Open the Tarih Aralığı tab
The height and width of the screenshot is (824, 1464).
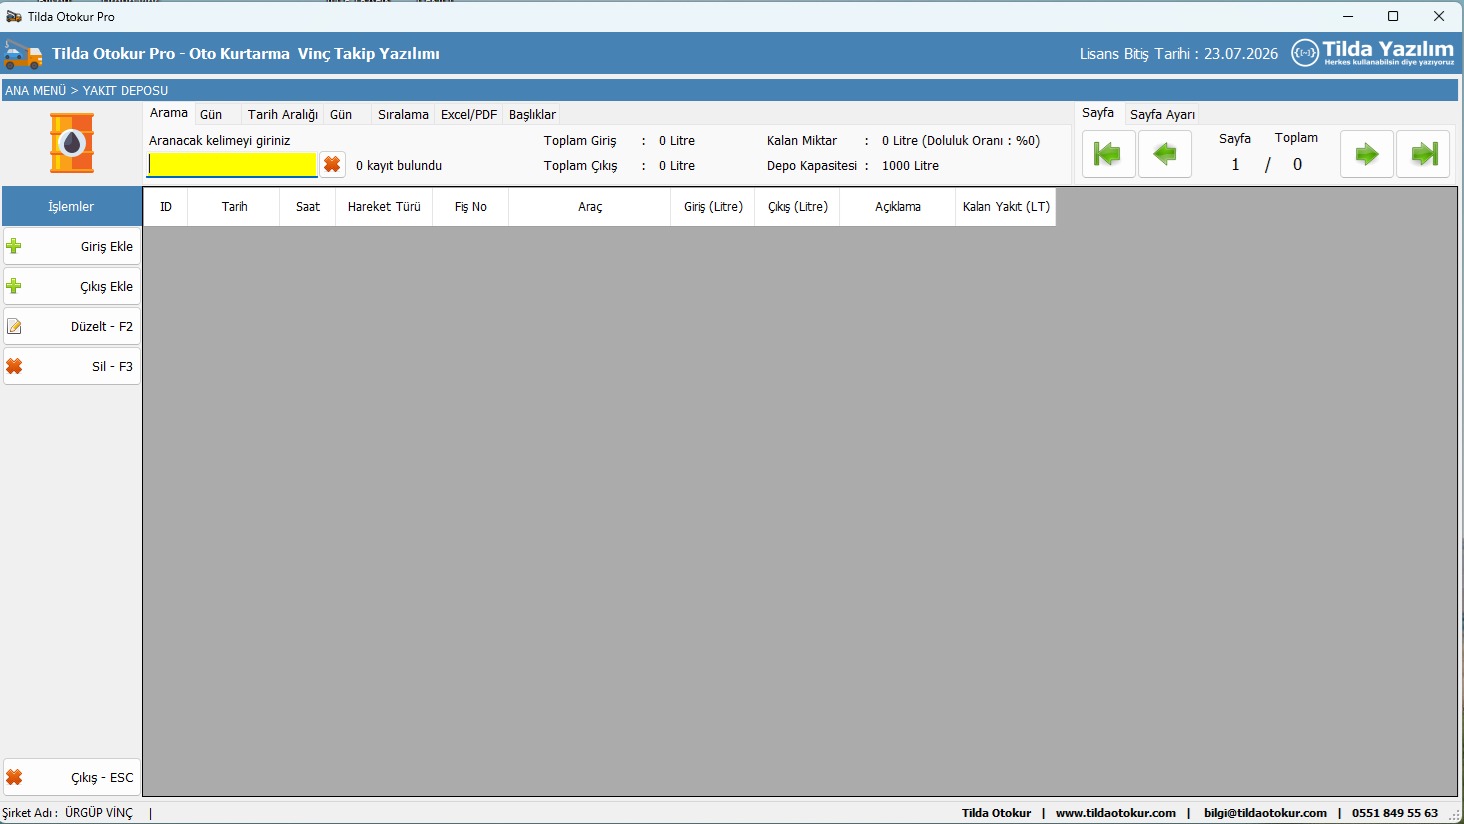[282, 114]
